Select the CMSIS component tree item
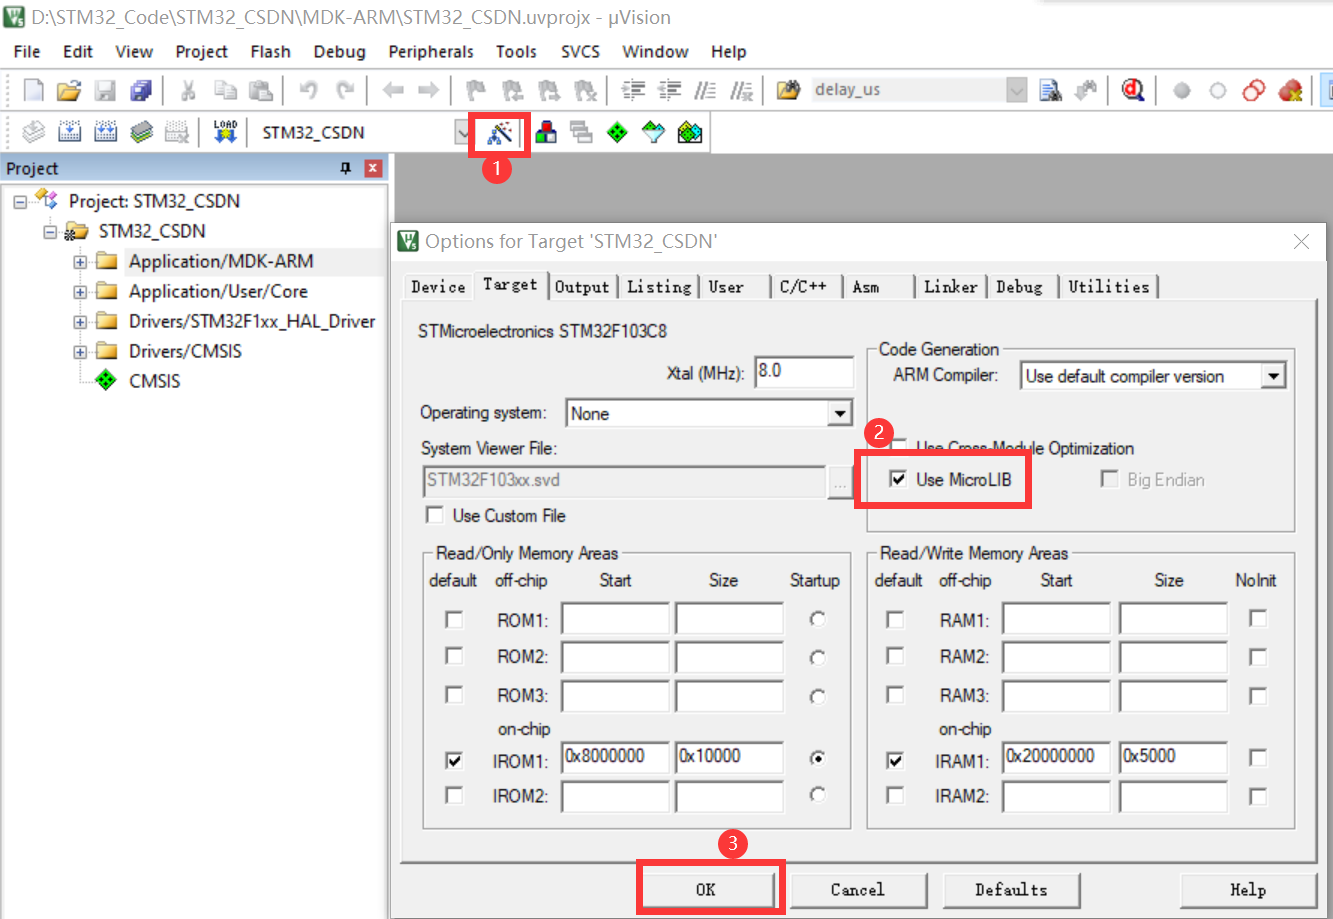Viewport: 1333px width, 919px height. (x=154, y=381)
